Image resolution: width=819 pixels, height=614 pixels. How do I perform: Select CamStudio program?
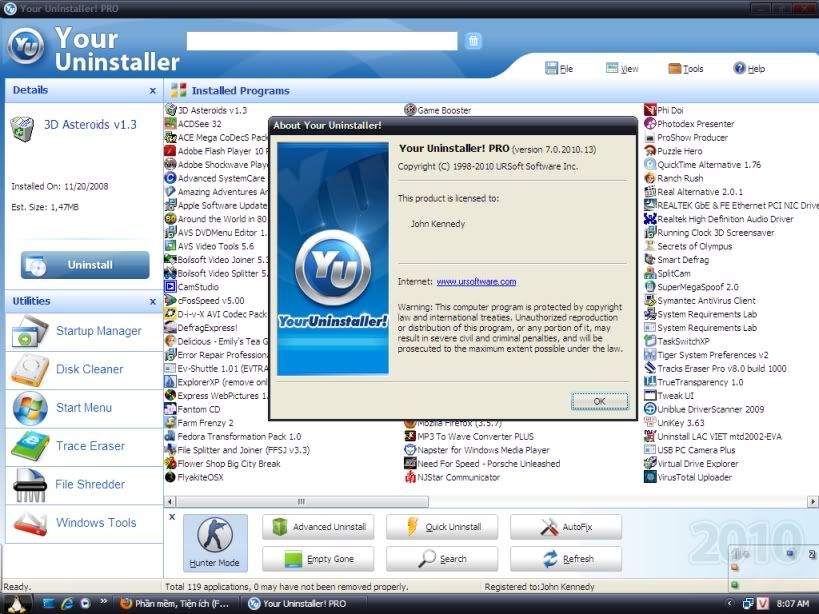tap(192, 287)
